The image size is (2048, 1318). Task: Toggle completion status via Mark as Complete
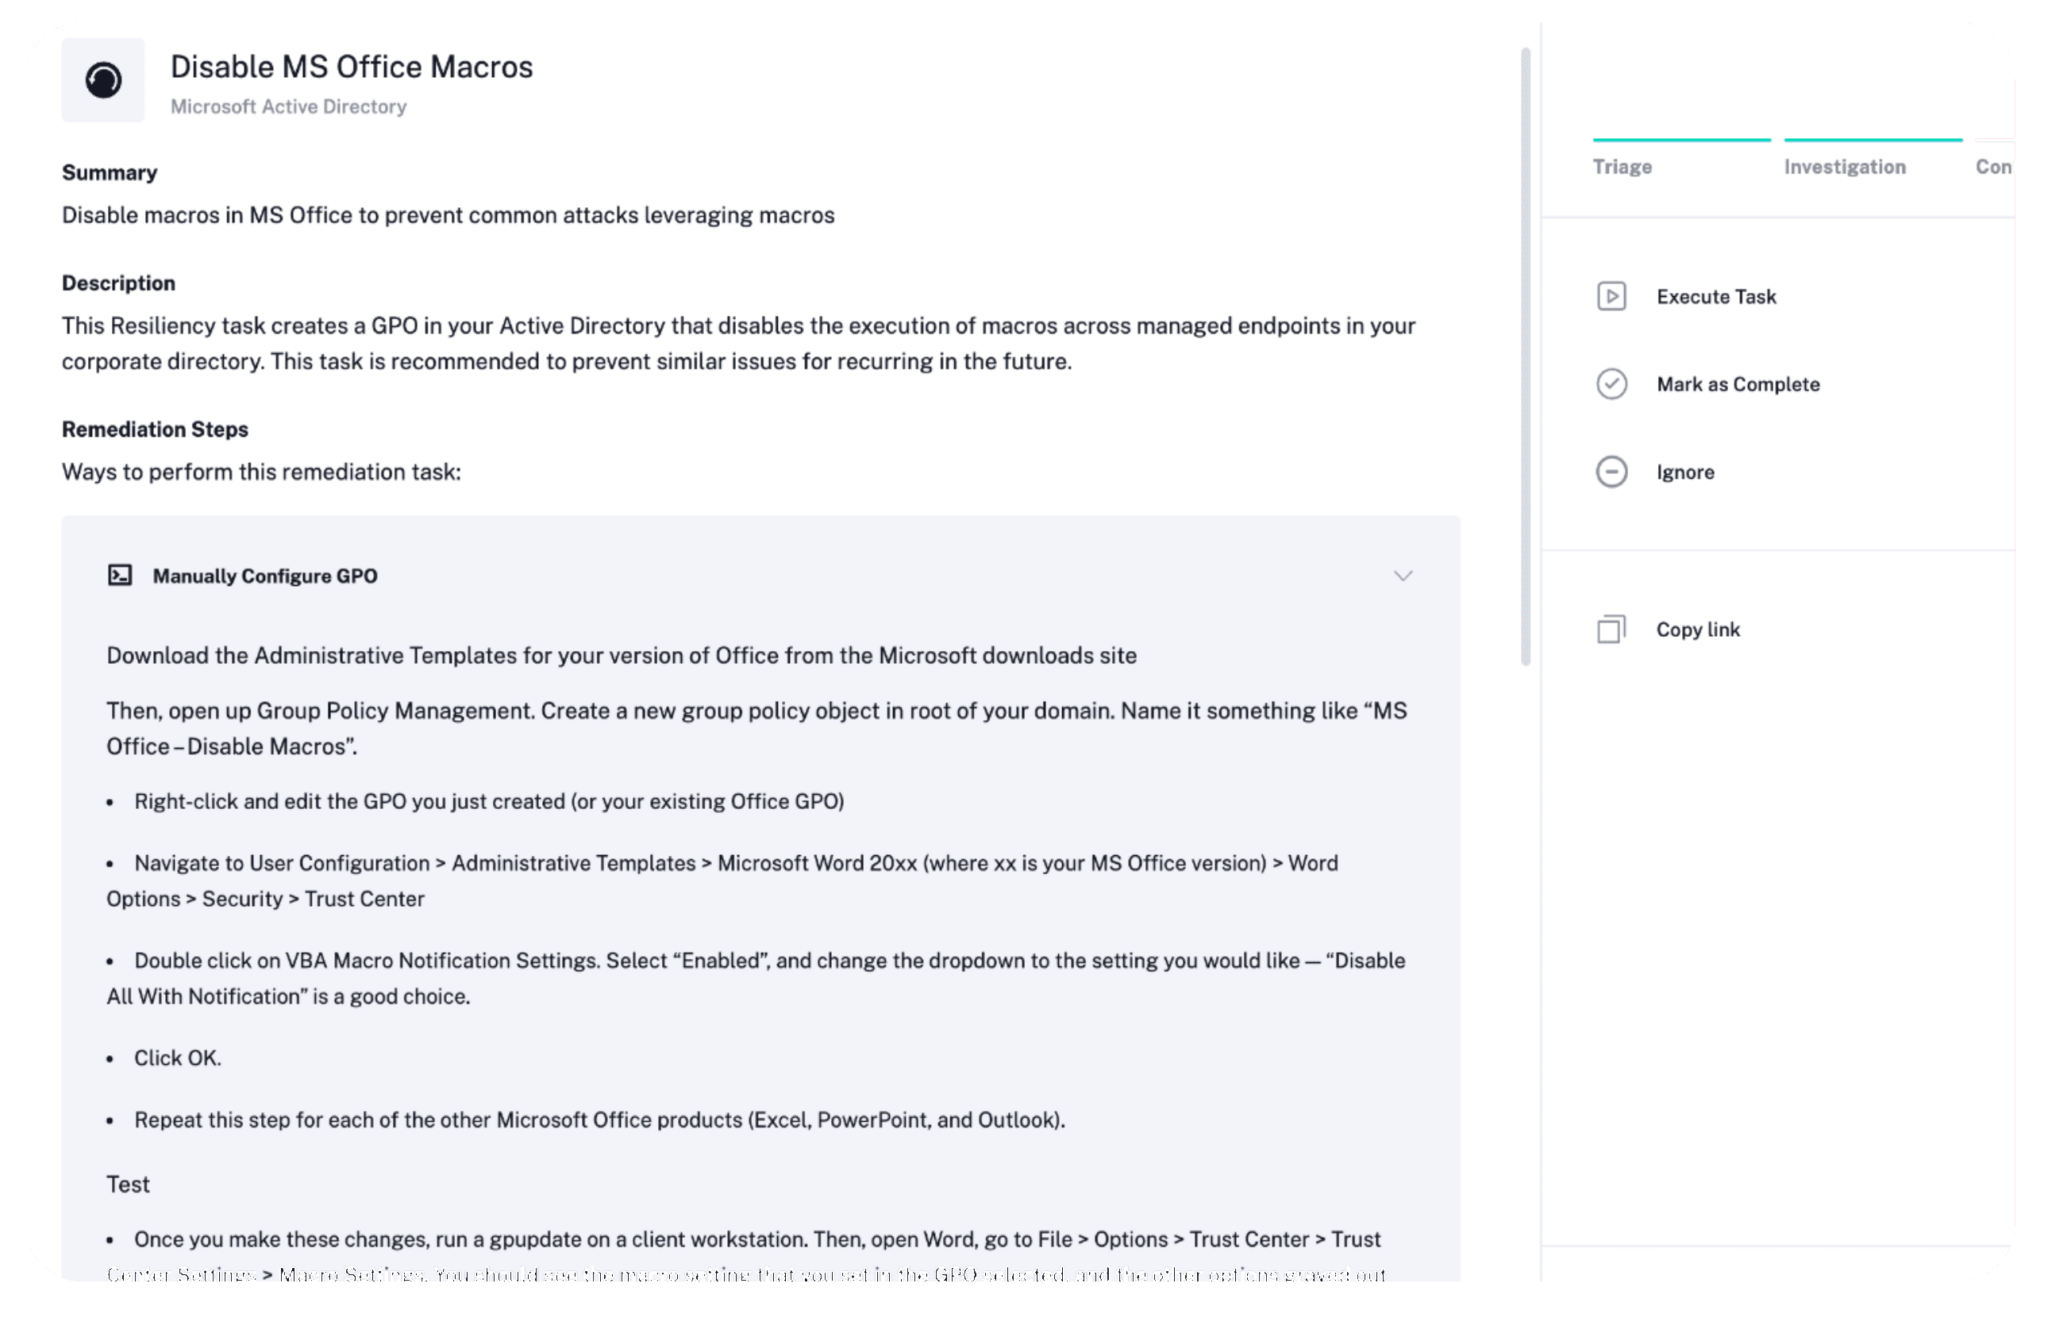1737,384
